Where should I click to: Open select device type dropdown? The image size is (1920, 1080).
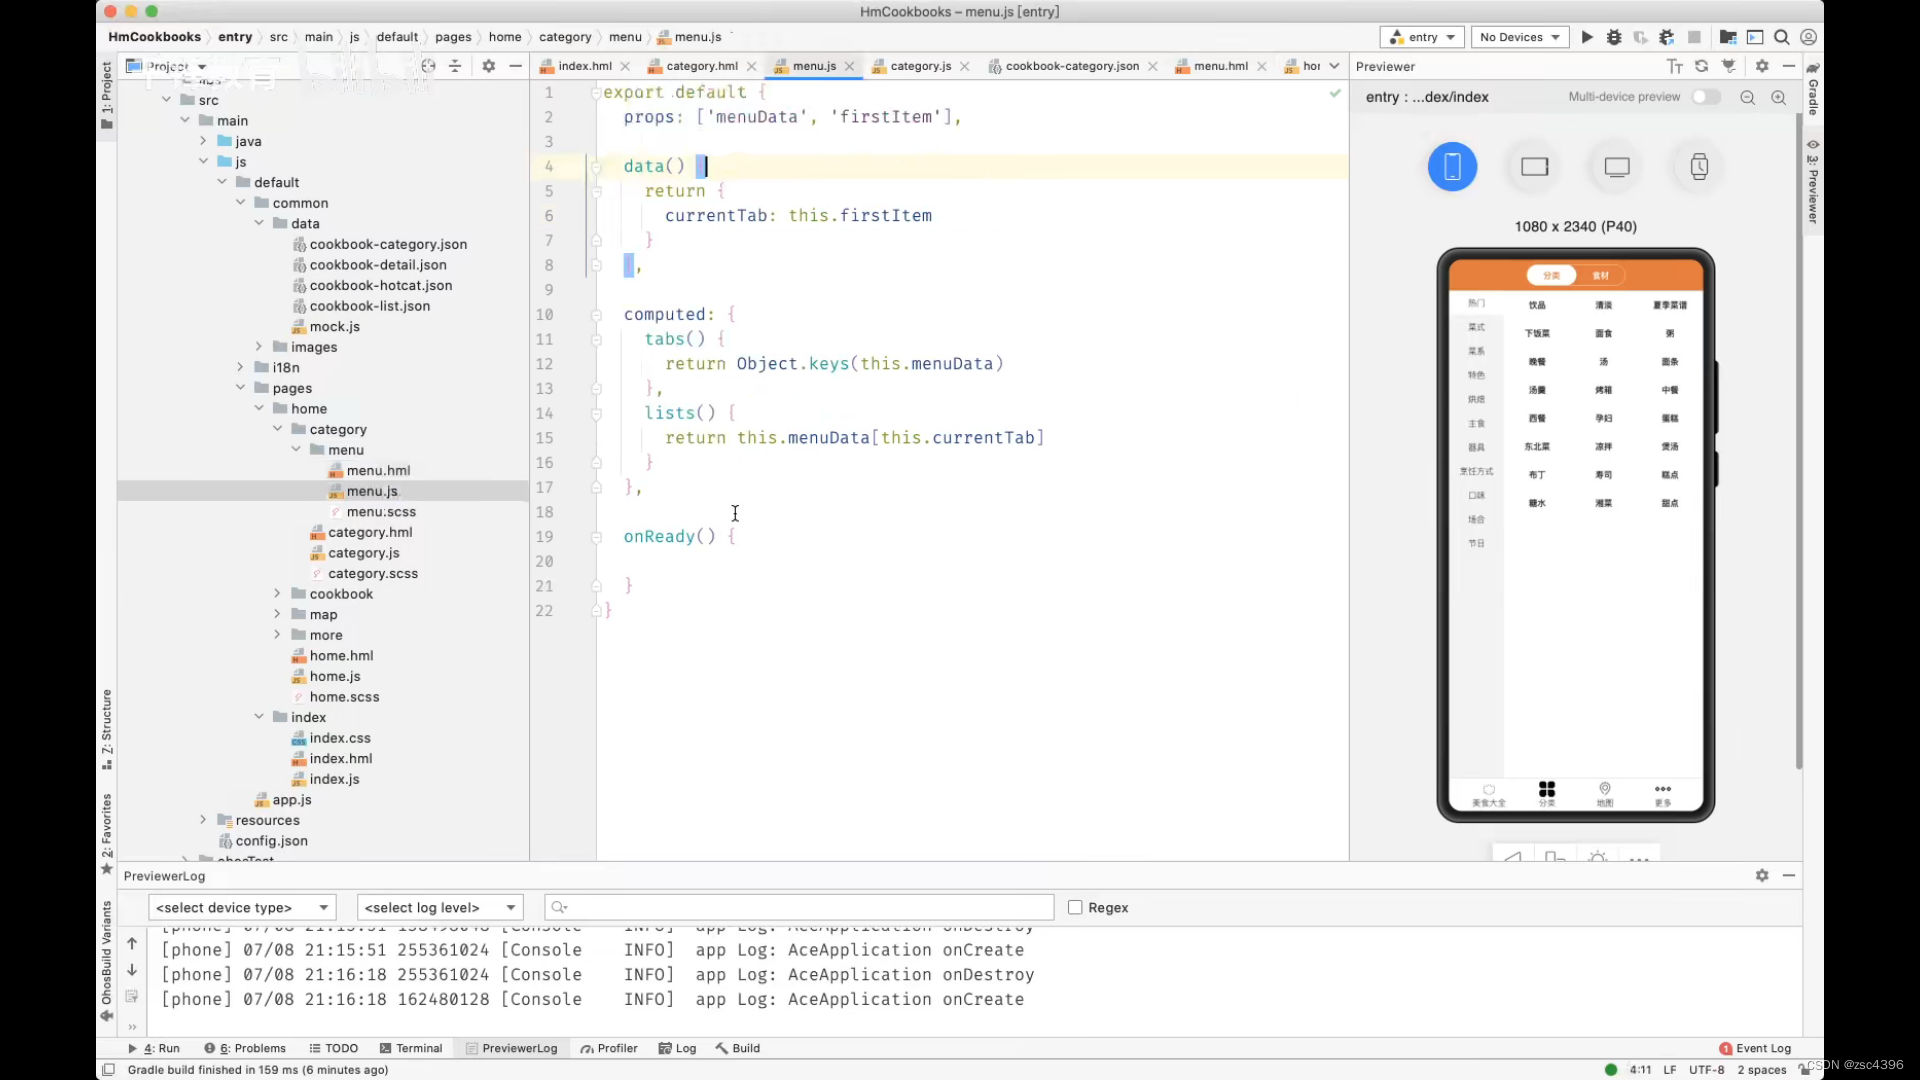[243, 906]
